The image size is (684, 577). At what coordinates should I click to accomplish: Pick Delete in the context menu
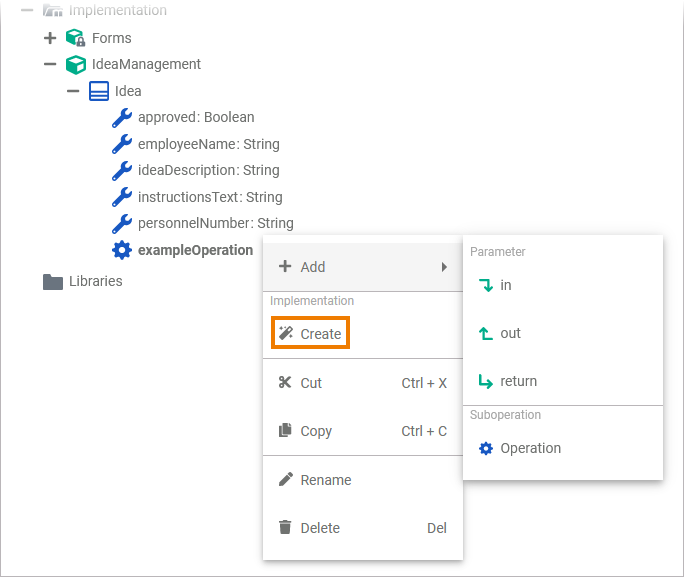320,528
